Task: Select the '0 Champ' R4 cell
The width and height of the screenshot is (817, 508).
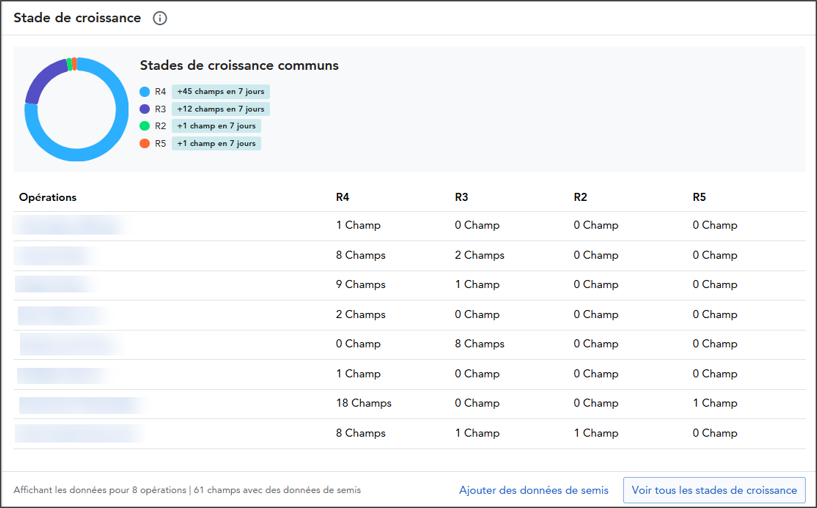Action: (x=358, y=344)
